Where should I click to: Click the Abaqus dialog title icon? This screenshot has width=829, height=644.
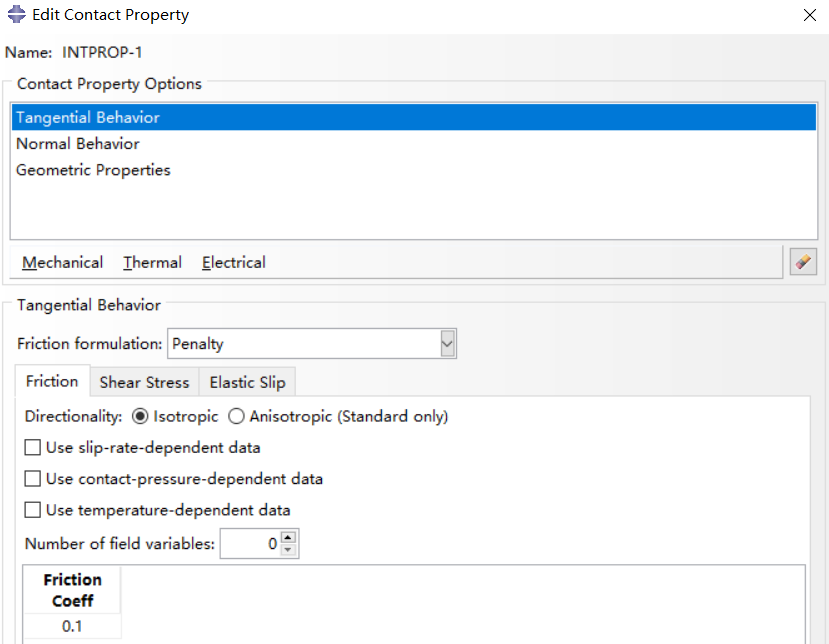[16, 14]
